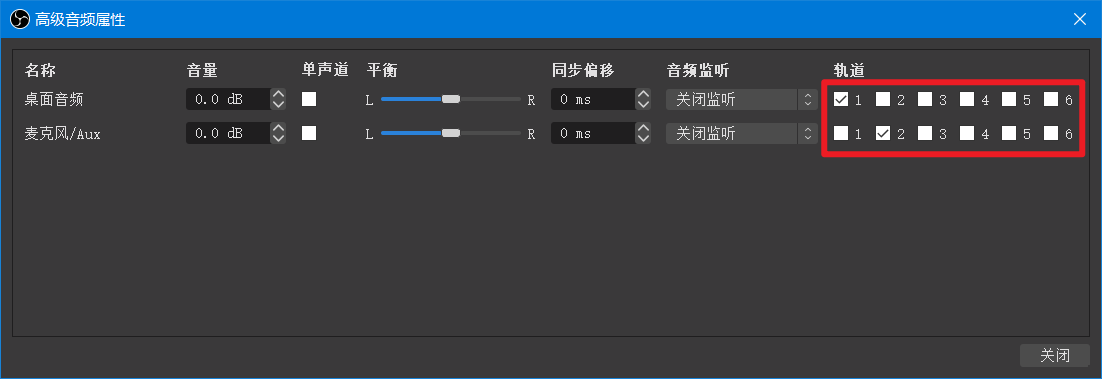The width and height of the screenshot is (1102, 379).
Task: Enable 单声道 for 桌面音频
Action: tap(309, 99)
